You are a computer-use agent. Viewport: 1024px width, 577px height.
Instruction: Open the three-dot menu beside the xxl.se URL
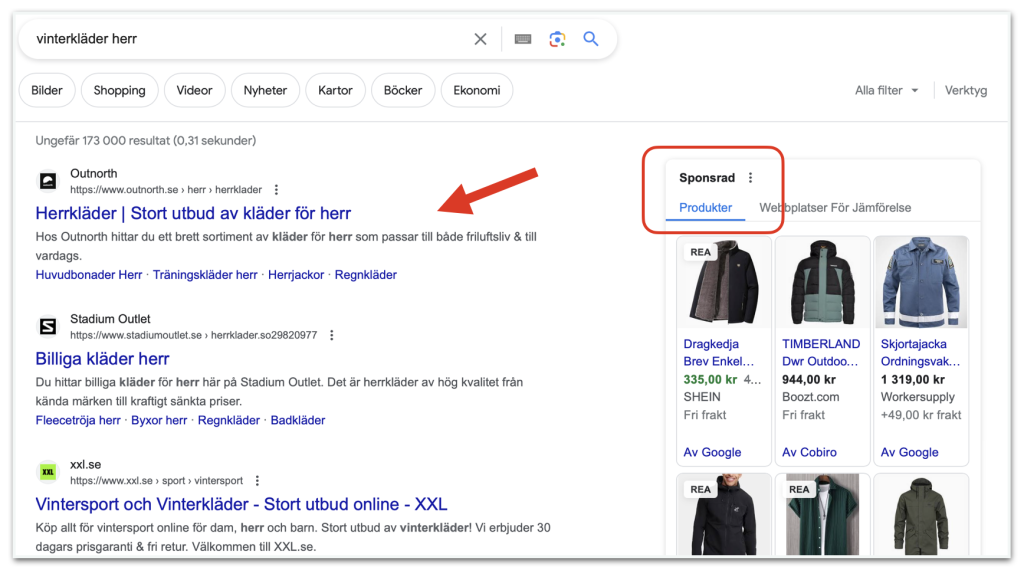pyautogui.click(x=257, y=480)
